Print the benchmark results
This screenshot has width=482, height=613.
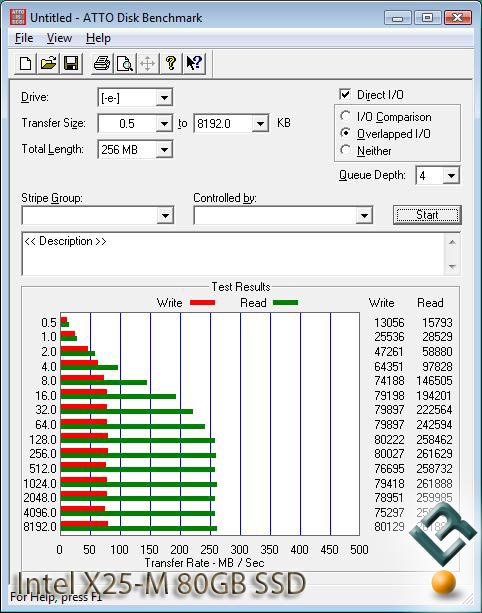click(x=102, y=63)
